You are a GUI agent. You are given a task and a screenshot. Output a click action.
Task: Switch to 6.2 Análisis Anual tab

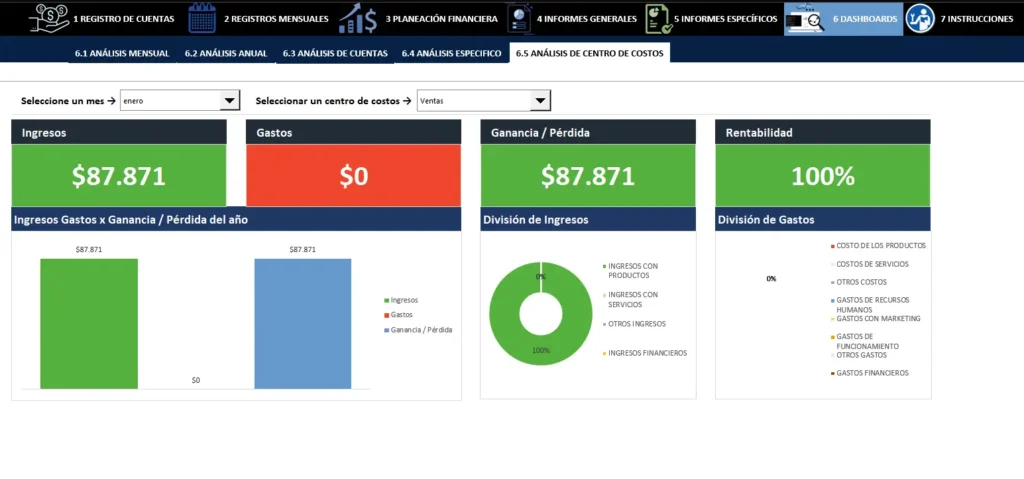tap(226, 53)
